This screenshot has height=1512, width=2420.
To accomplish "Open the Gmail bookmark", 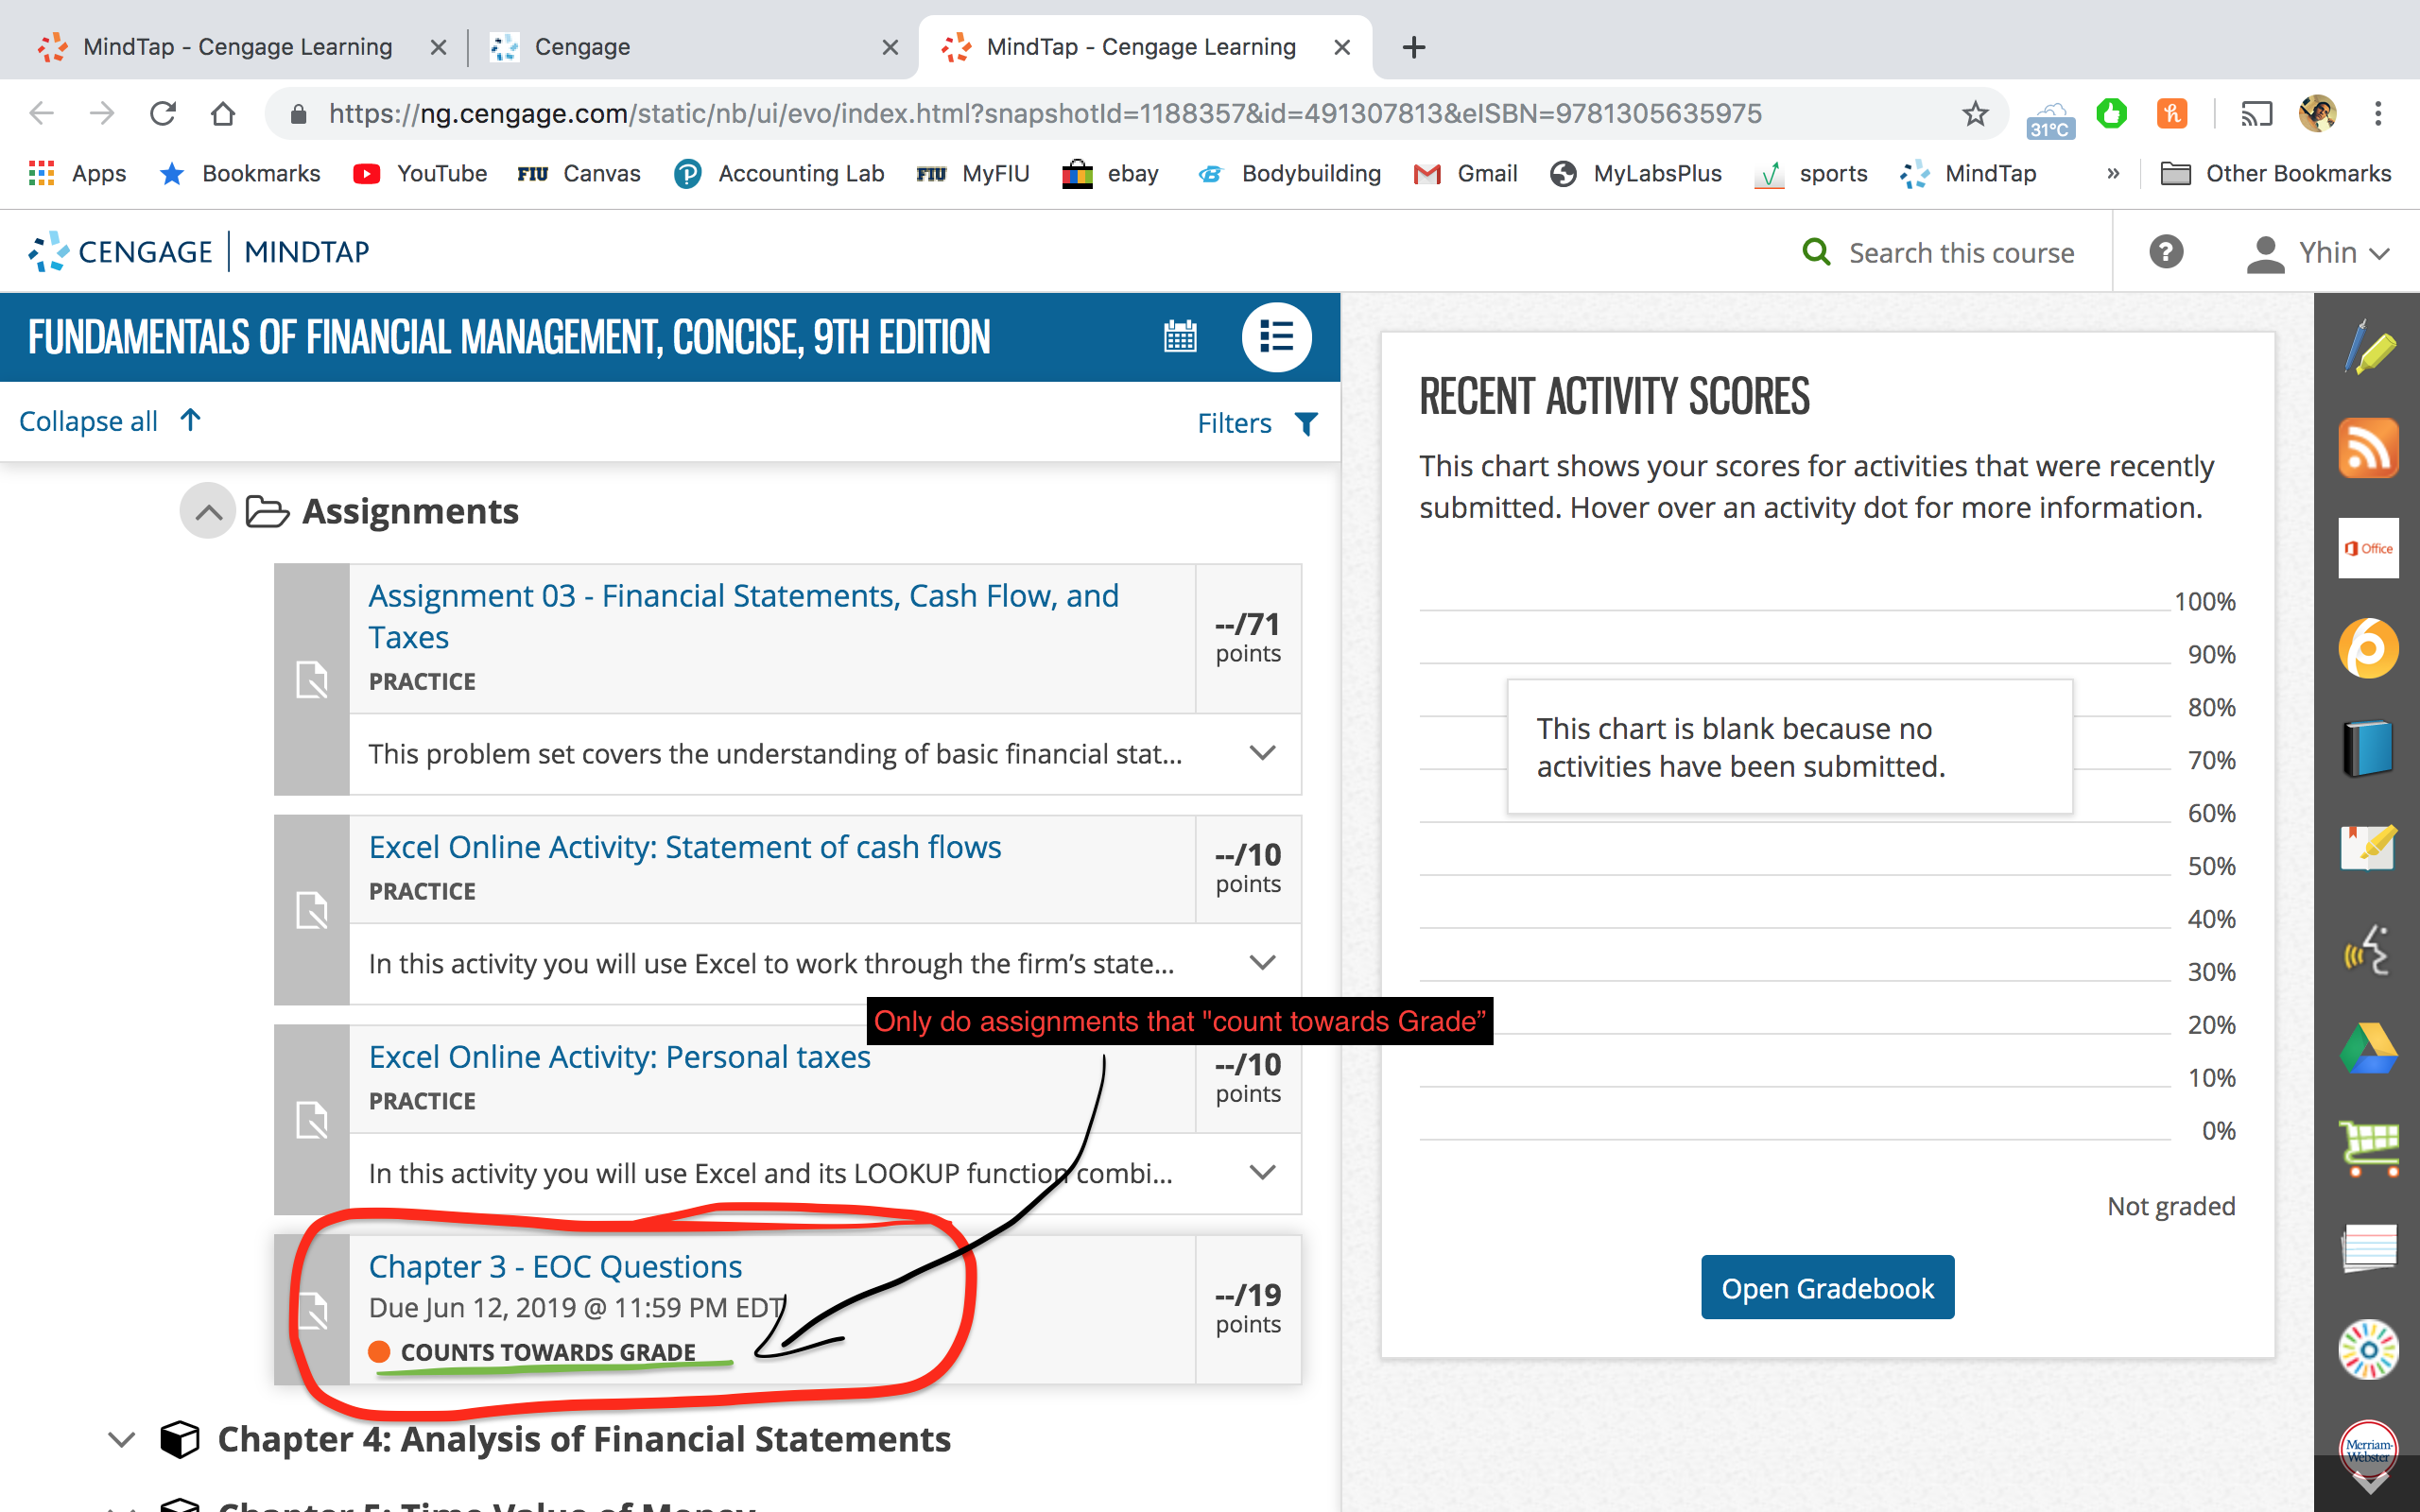I will click(1465, 174).
